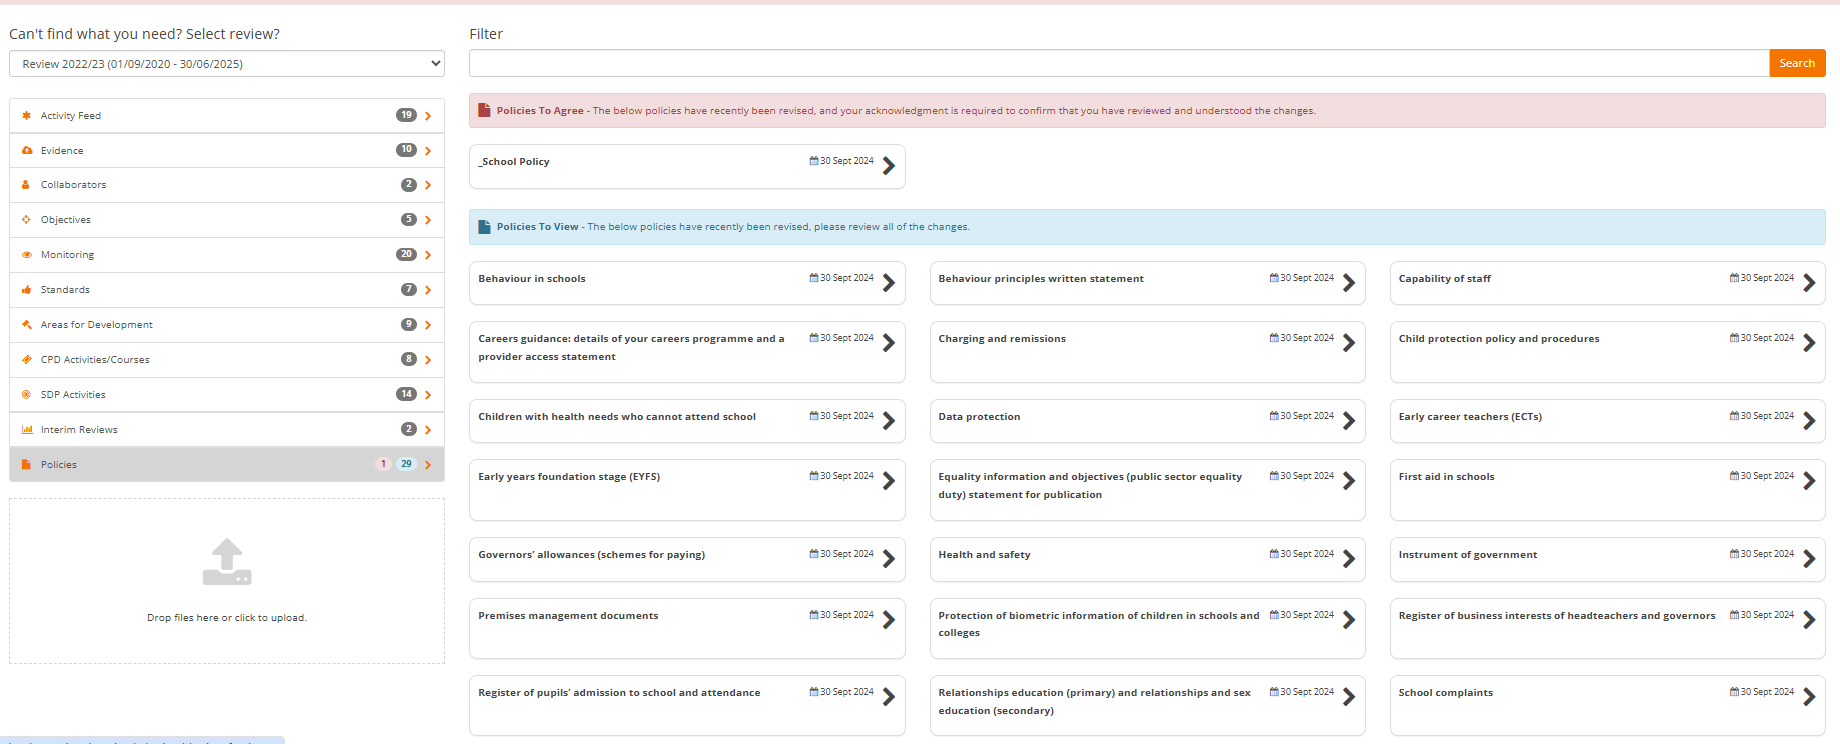Expand the SDP Activities chevron arrow
The width and height of the screenshot is (1840, 744).
(x=428, y=395)
